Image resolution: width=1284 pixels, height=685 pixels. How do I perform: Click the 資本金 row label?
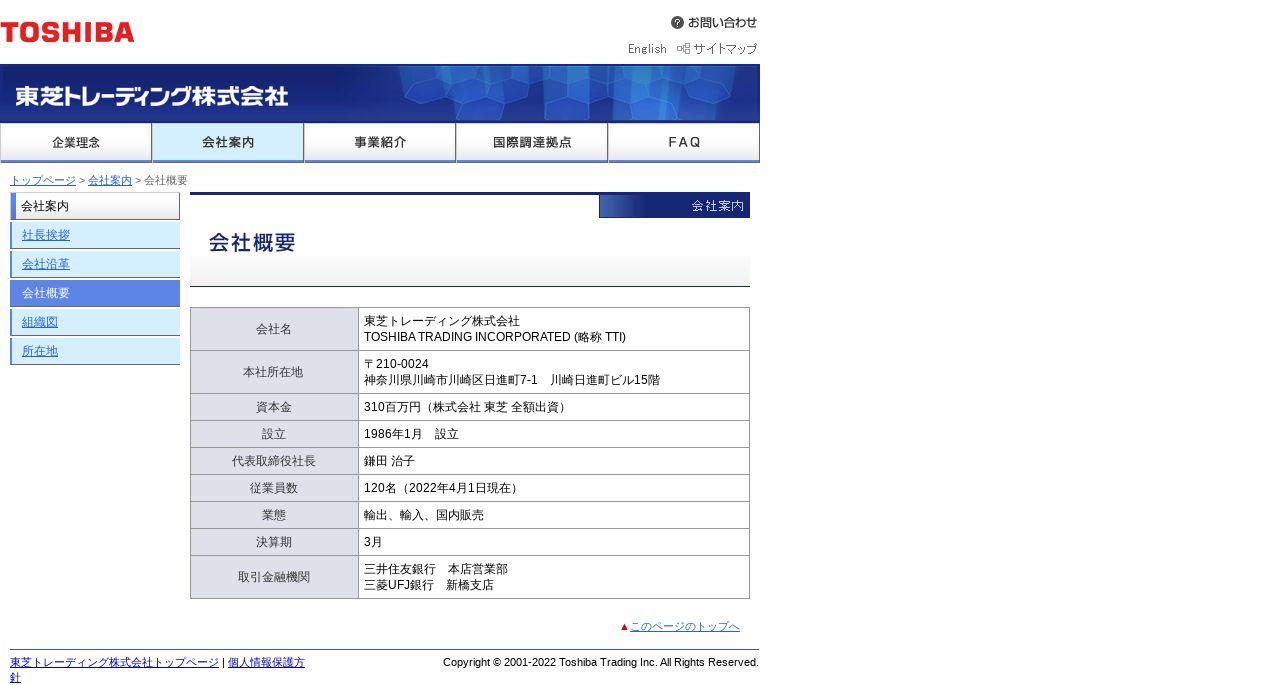pyautogui.click(x=274, y=407)
